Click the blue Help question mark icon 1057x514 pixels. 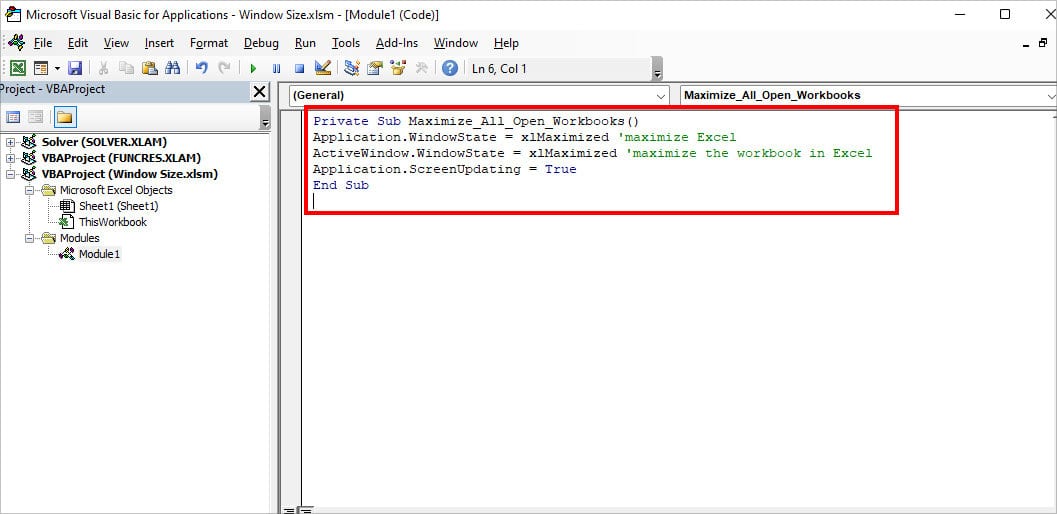450,68
